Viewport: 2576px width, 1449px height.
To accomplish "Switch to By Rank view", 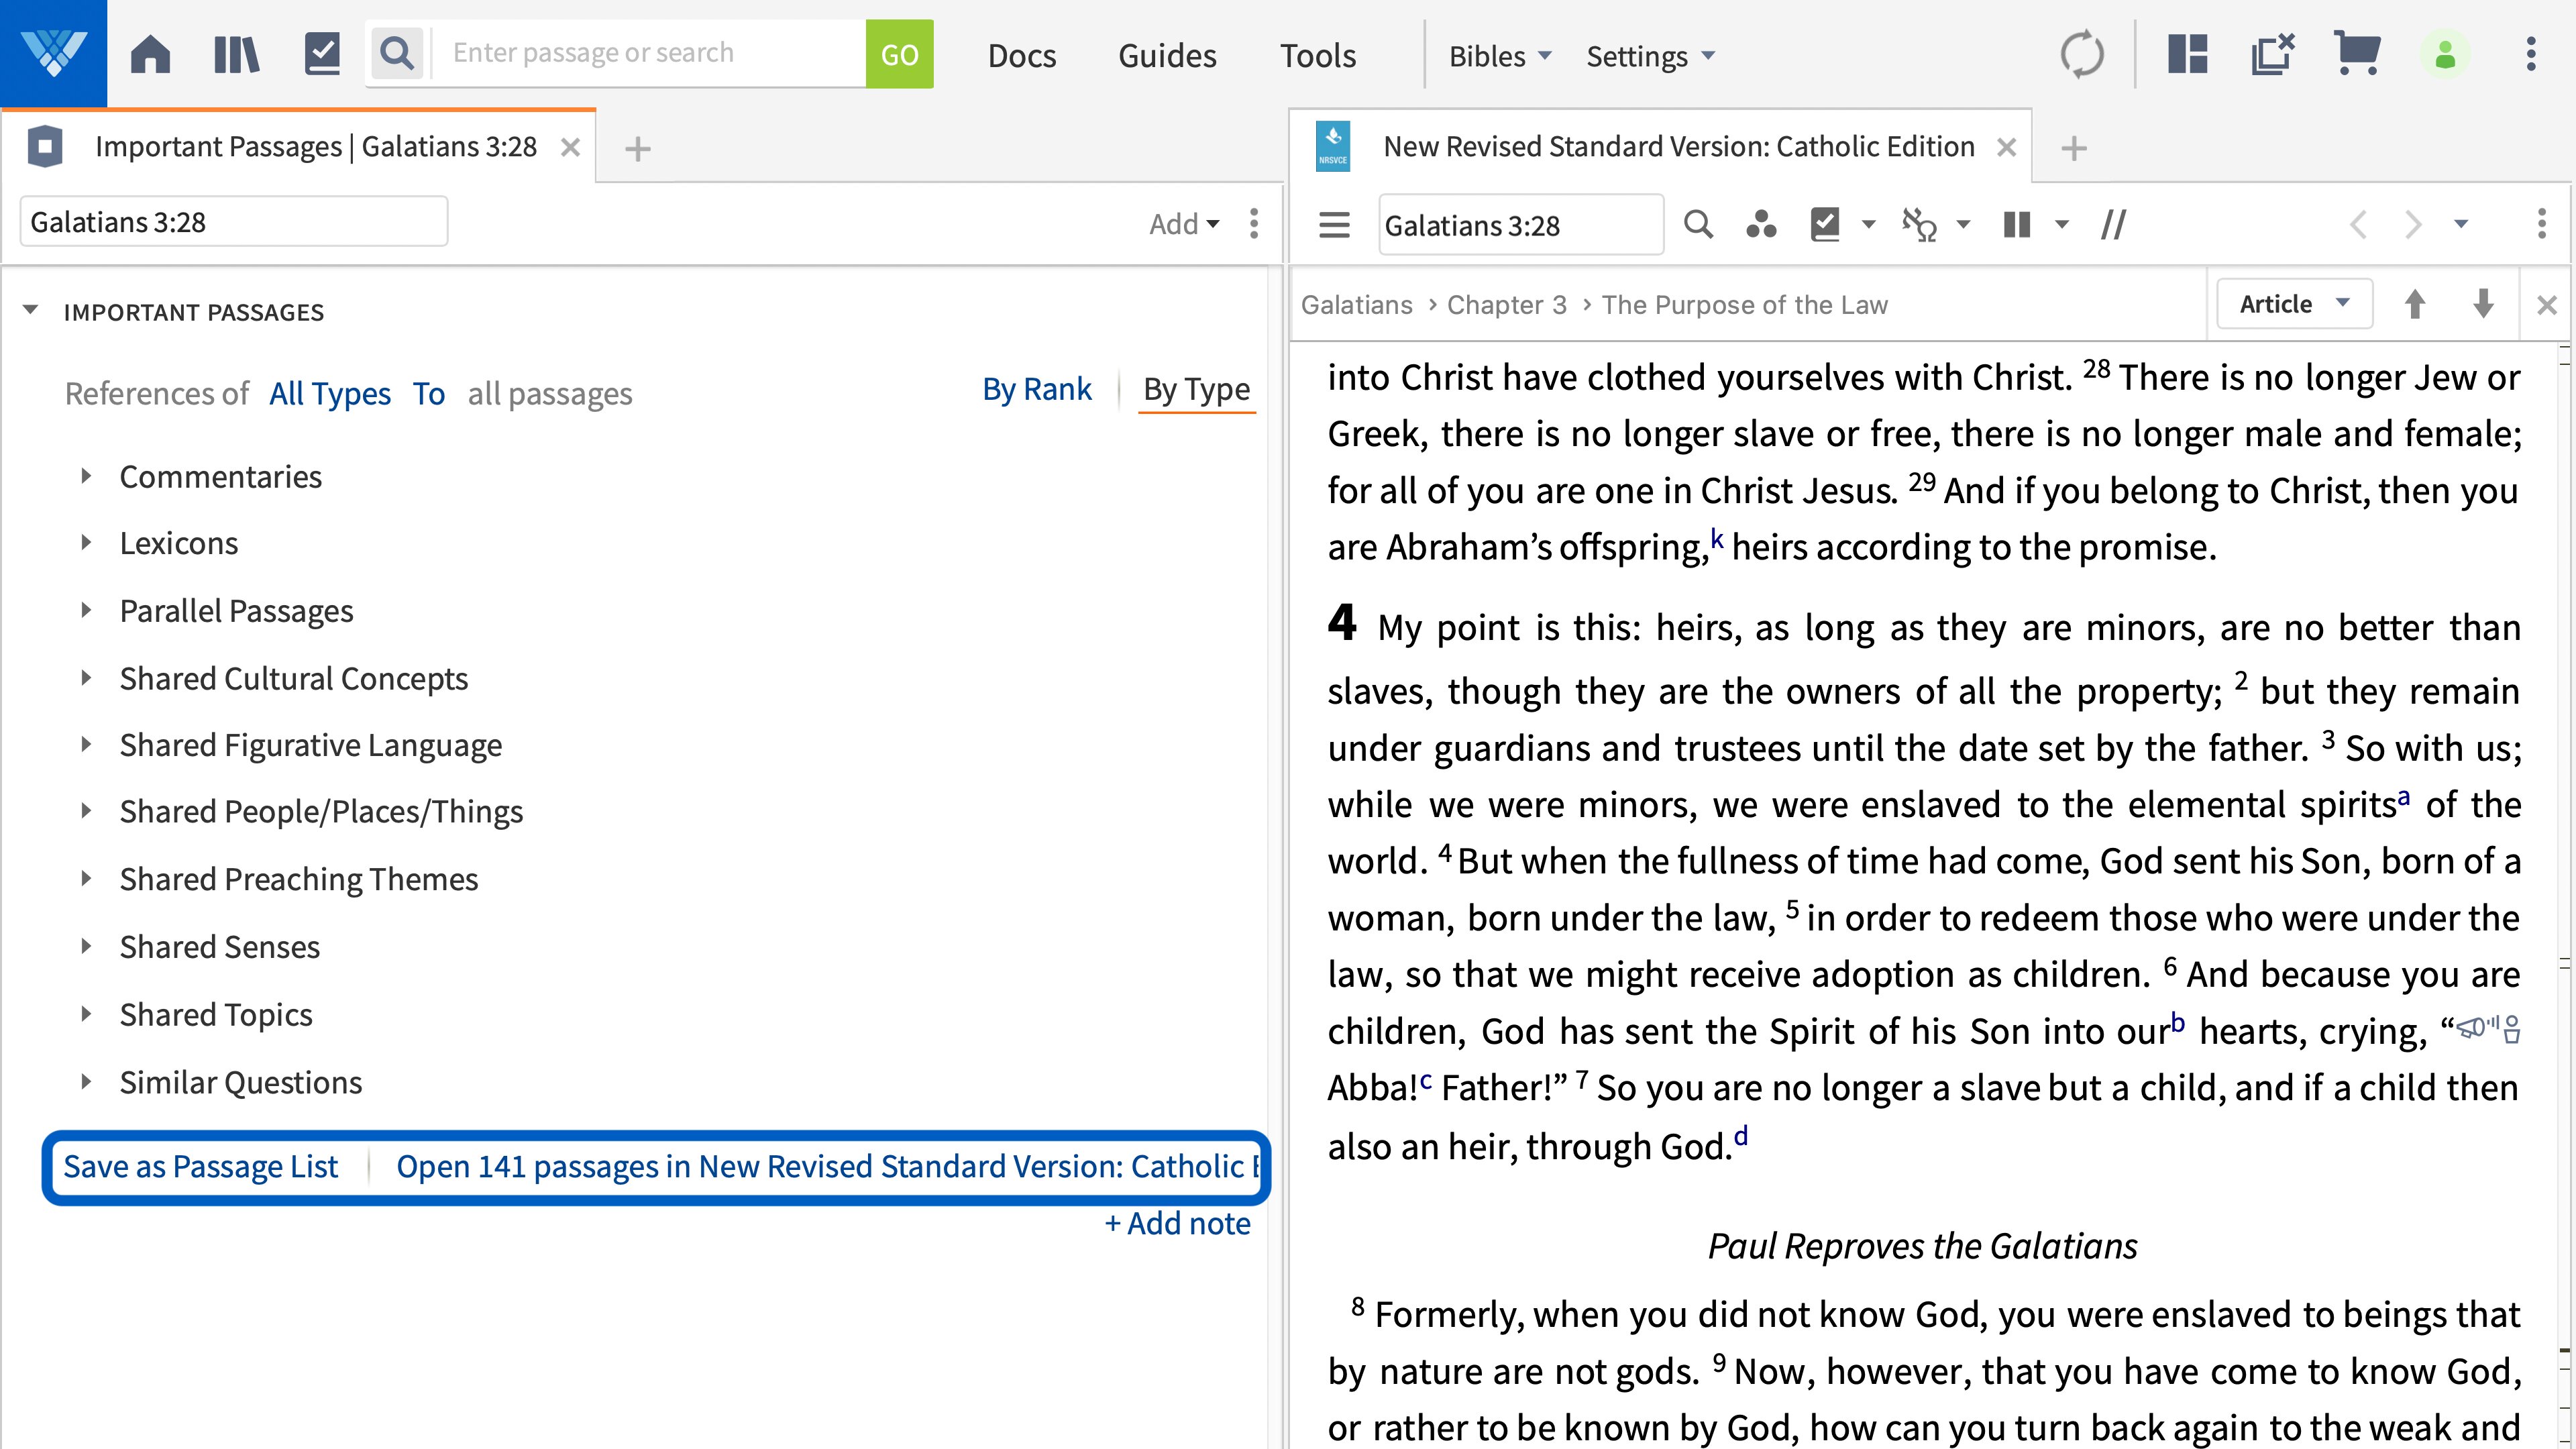I will (1036, 389).
